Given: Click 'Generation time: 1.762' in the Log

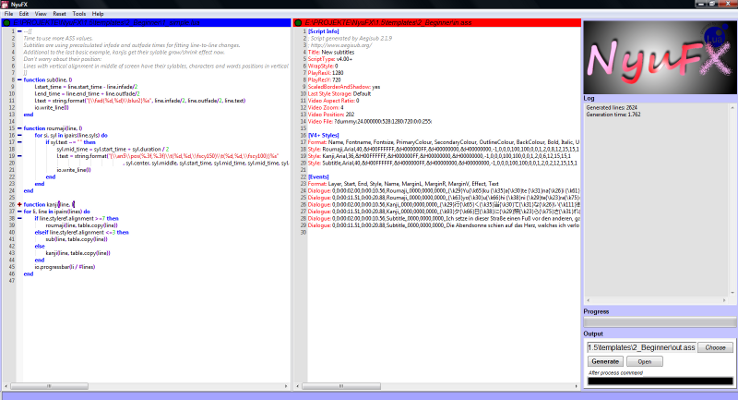Looking at the screenshot, I should 613,114.
